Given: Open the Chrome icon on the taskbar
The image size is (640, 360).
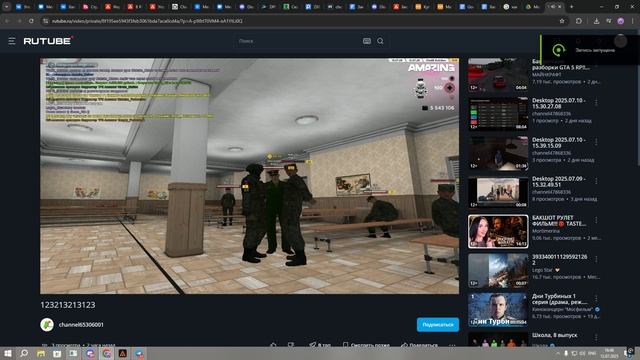Looking at the screenshot, I should point(107,353).
